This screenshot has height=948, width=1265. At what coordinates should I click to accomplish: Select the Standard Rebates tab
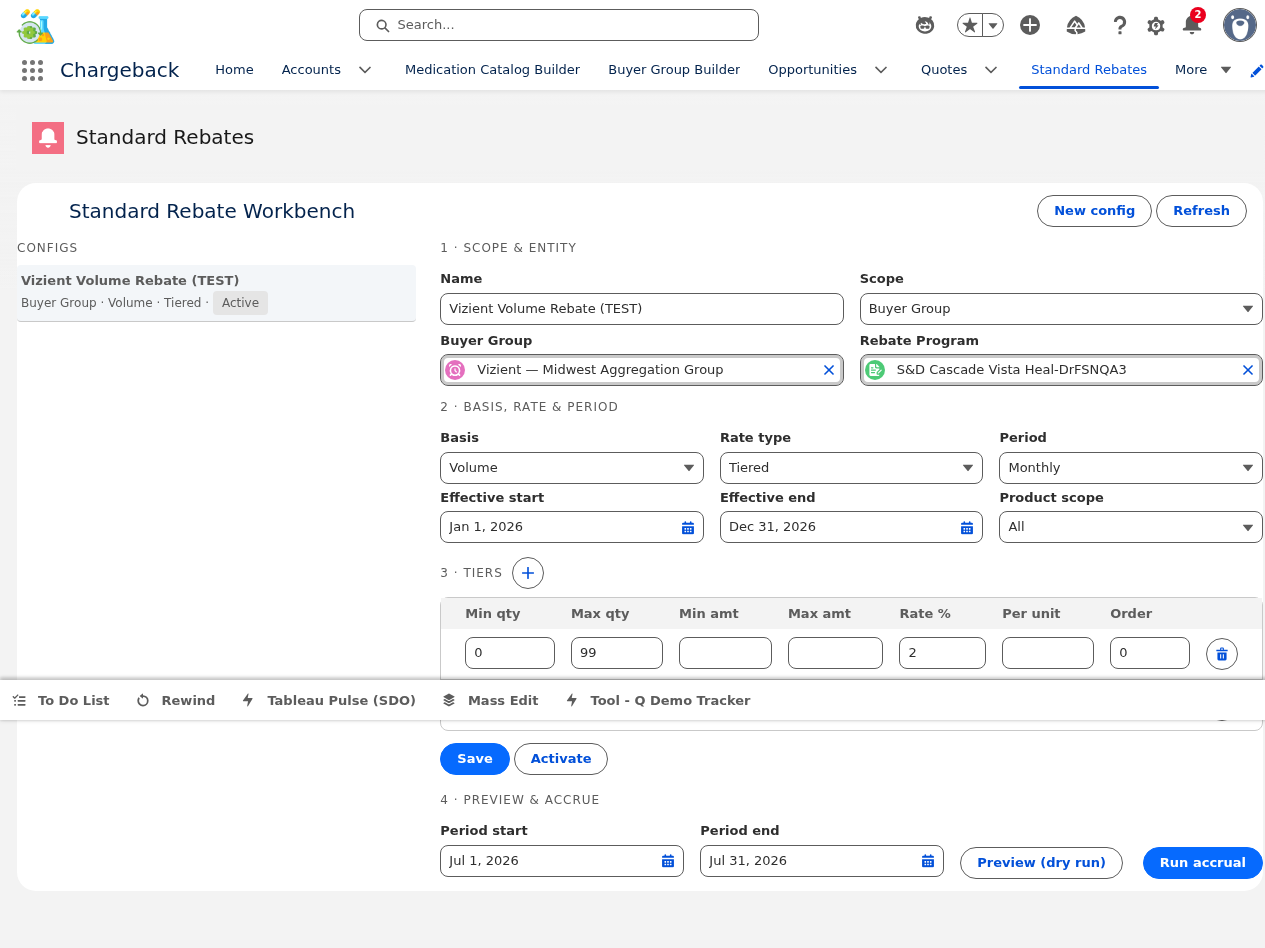(x=1088, y=70)
